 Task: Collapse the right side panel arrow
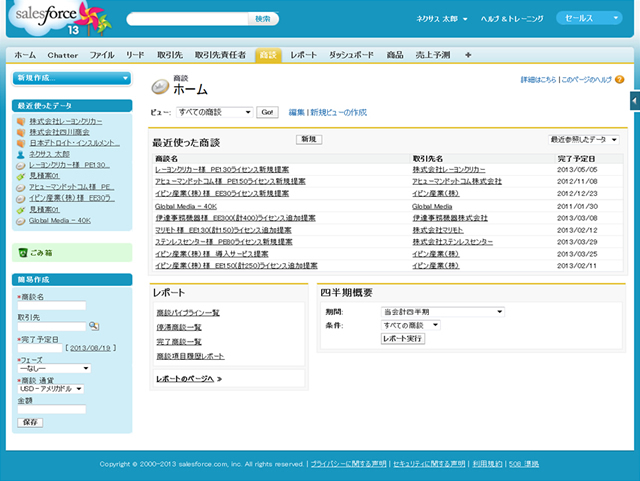[634, 100]
